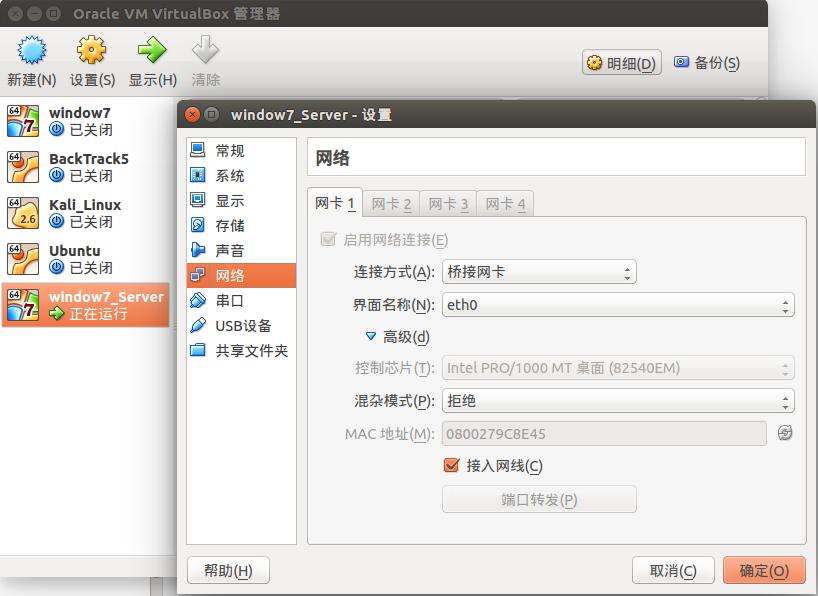Click 取消(C) cancel button
This screenshot has height=596, width=818.
click(x=673, y=570)
